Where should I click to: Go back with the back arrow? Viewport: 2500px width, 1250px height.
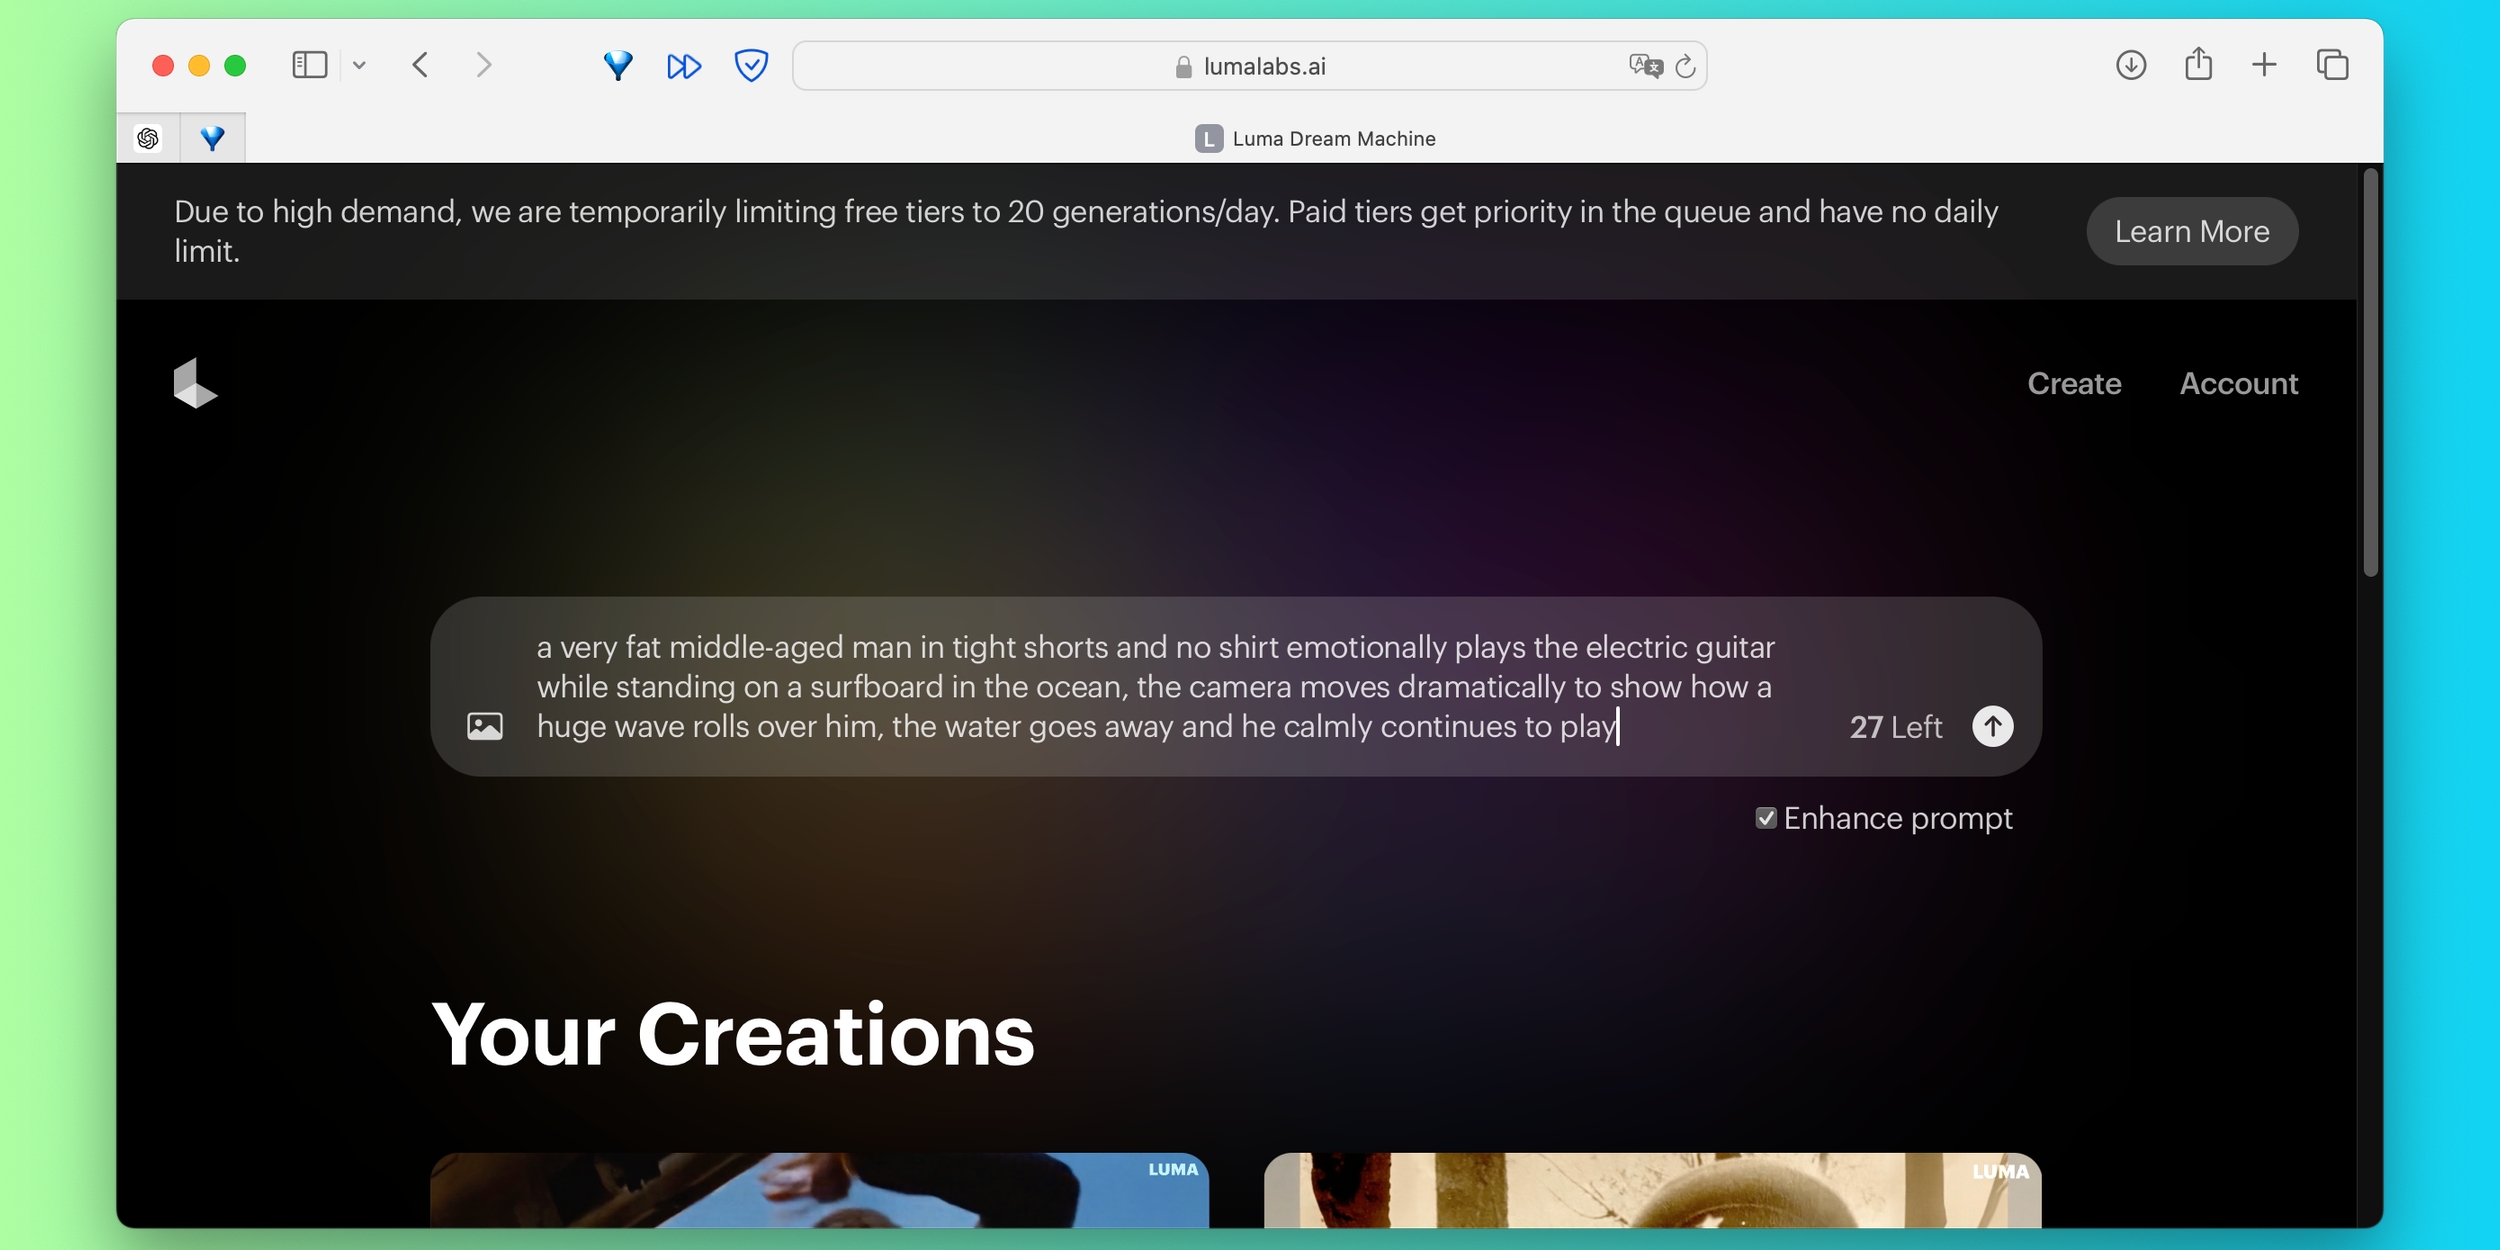point(420,66)
